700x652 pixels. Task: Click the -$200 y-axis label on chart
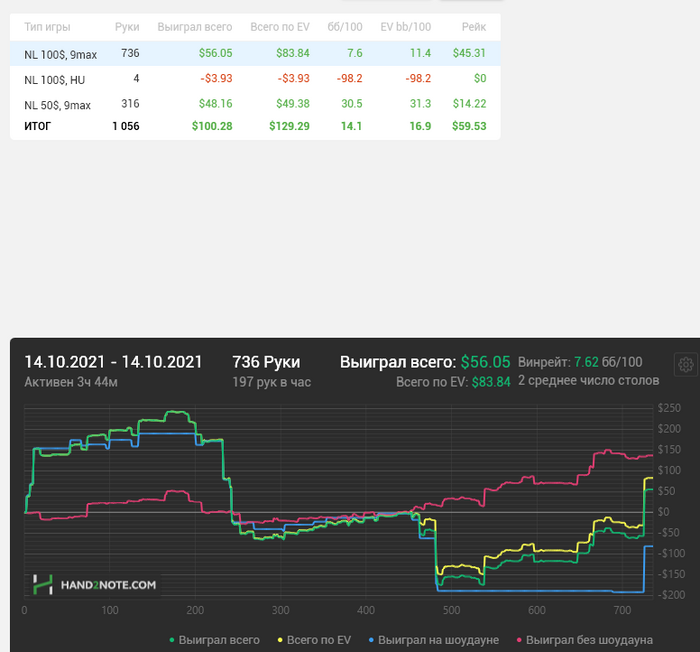671,595
